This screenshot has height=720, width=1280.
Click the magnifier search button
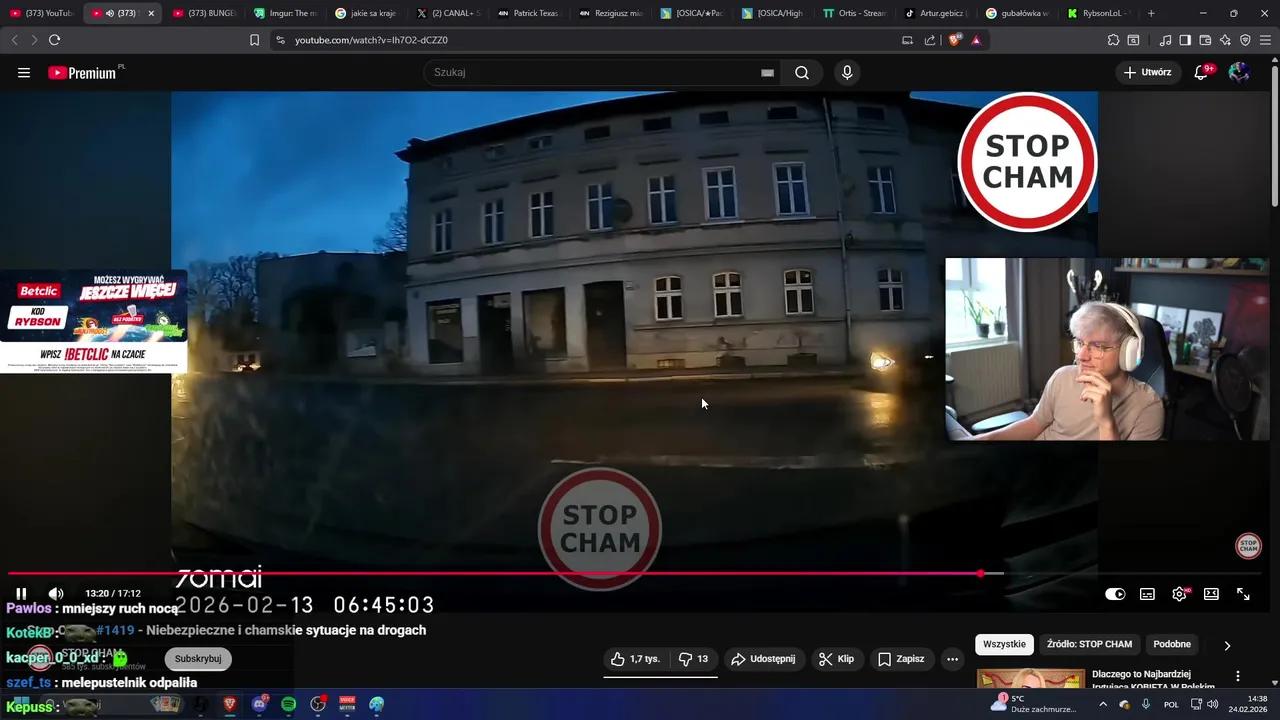pos(802,72)
